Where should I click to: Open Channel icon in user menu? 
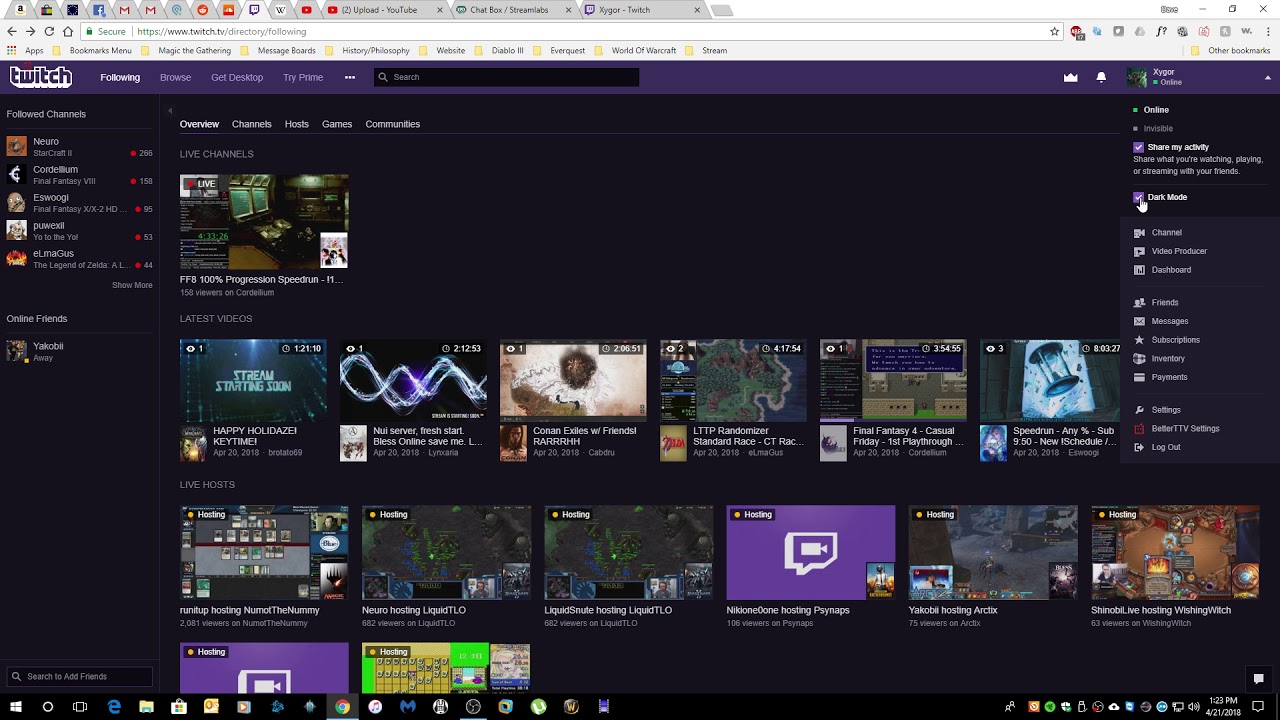[1139, 233]
